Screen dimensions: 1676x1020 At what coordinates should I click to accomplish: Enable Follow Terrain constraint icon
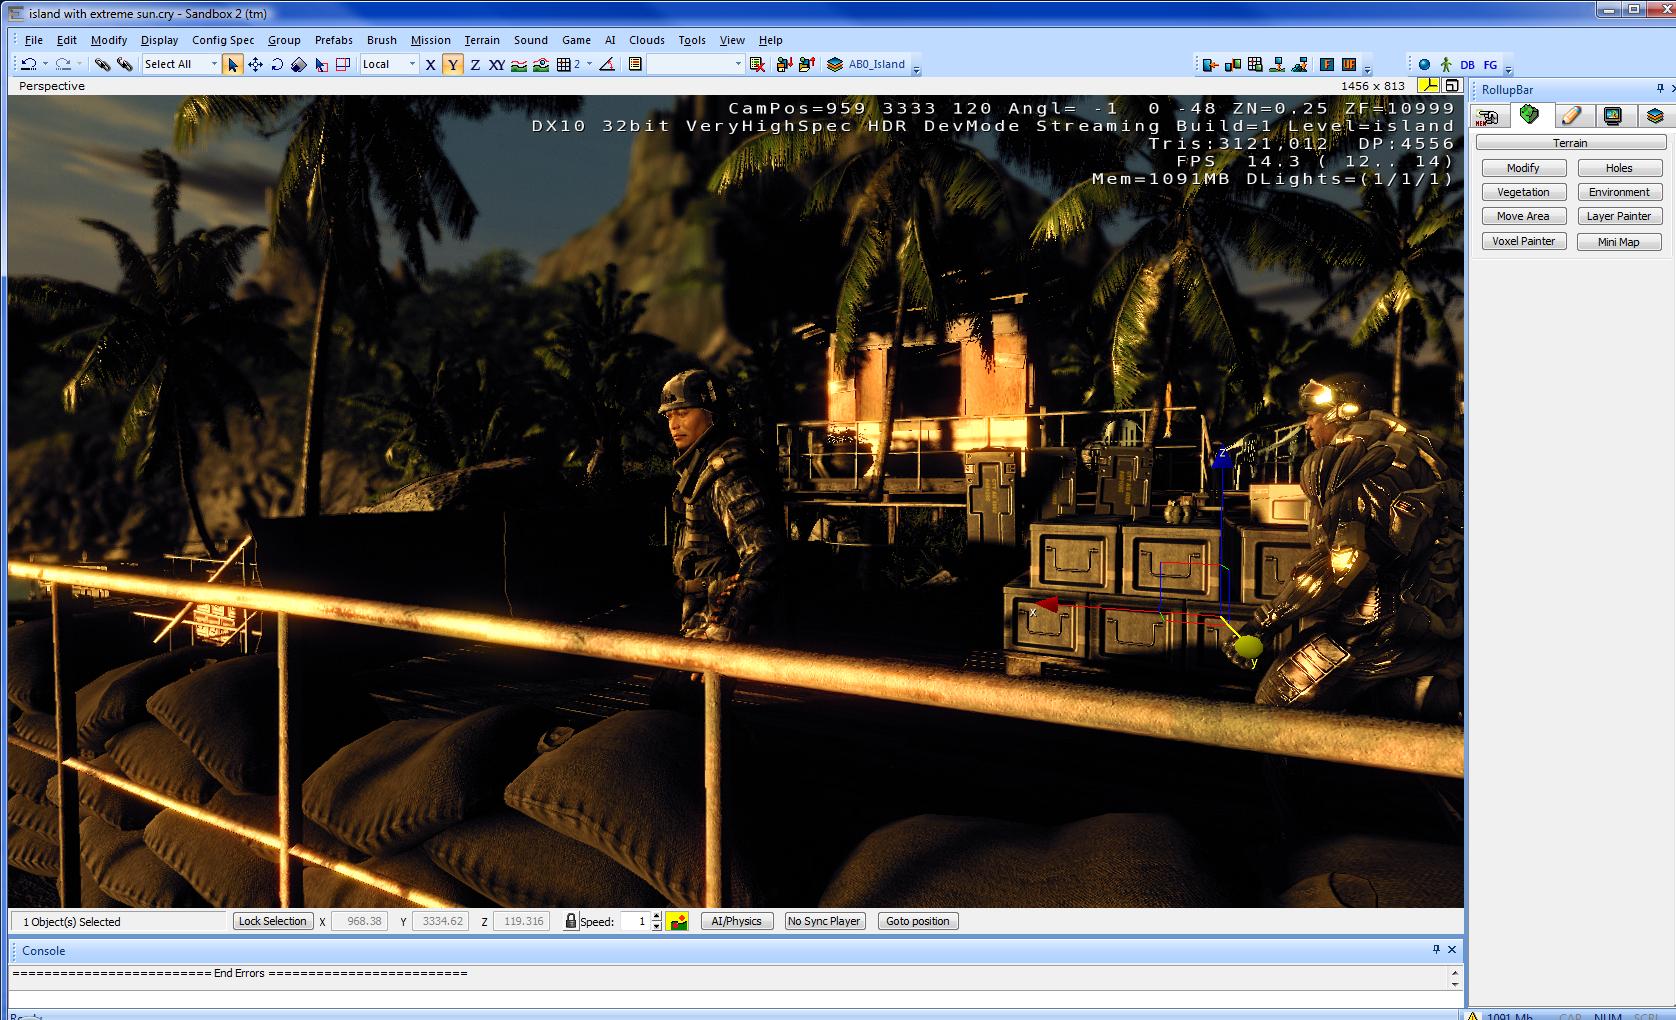518,64
